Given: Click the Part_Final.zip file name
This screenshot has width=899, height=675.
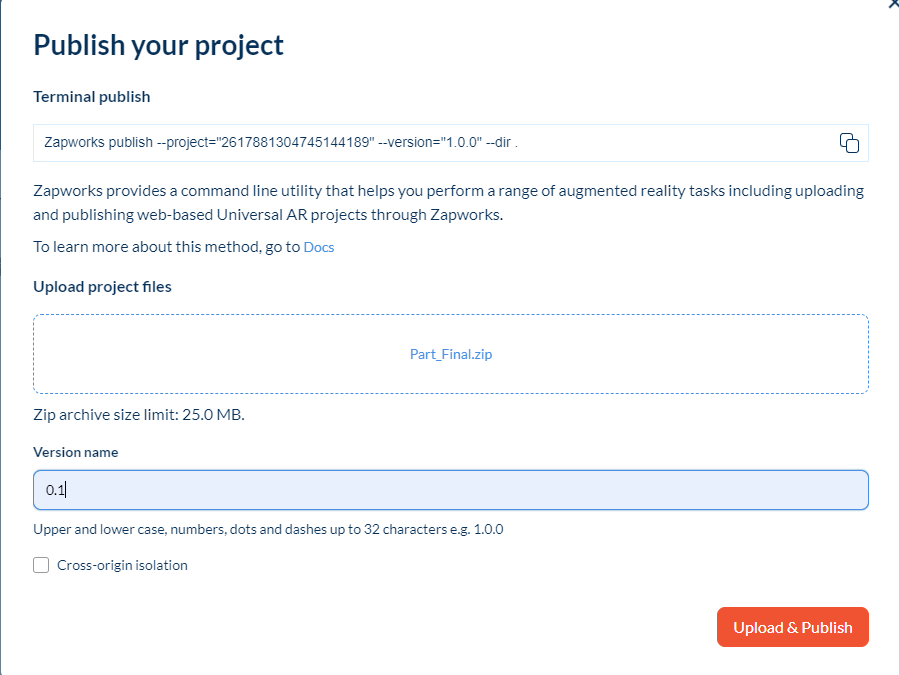Looking at the screenshot, I should 451,354.
